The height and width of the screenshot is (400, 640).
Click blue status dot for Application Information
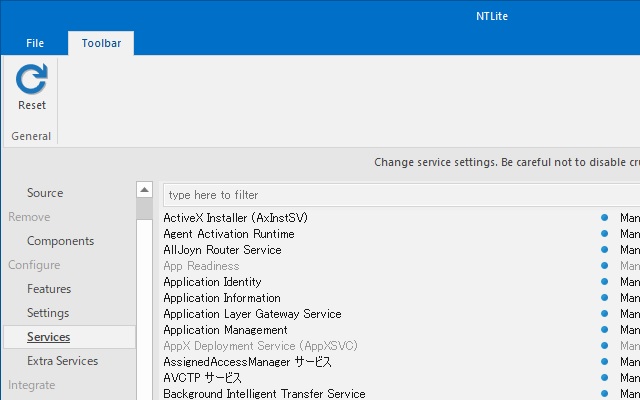coord(604,298)
